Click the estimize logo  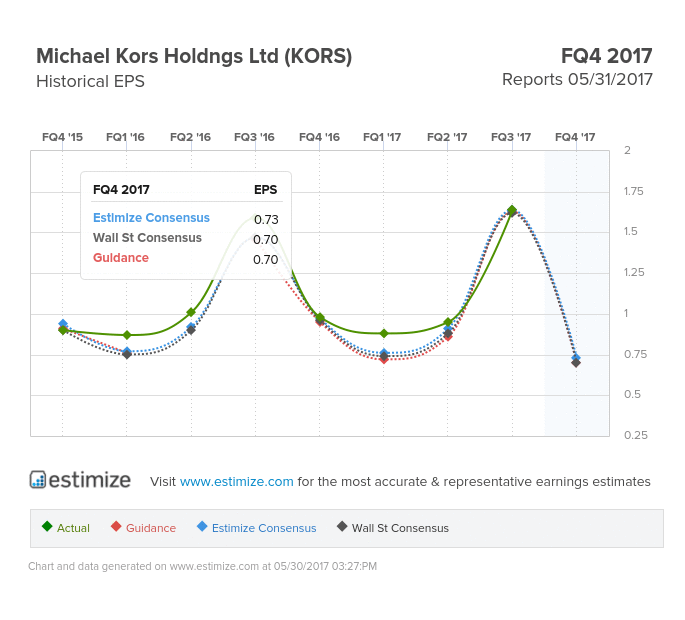coord(80,480)
